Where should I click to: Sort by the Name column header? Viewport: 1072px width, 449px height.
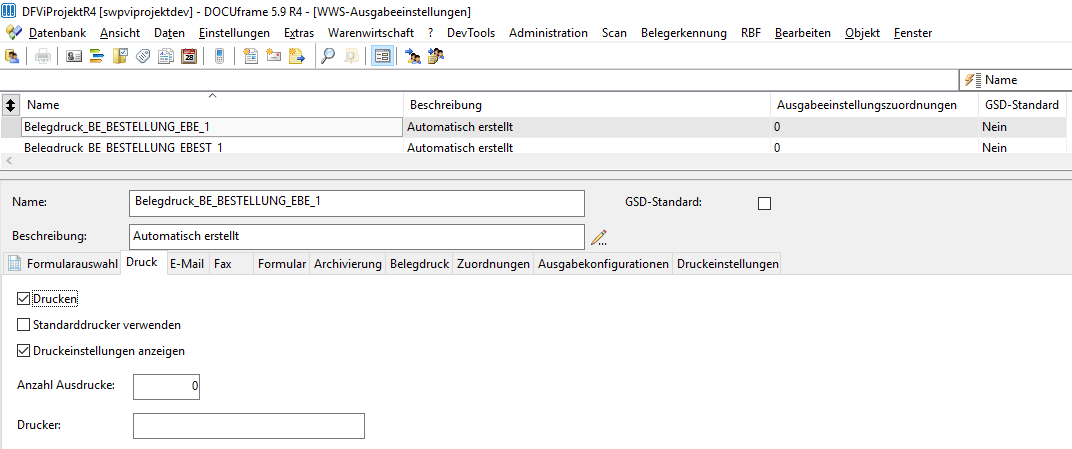click(x=213, y=105)
